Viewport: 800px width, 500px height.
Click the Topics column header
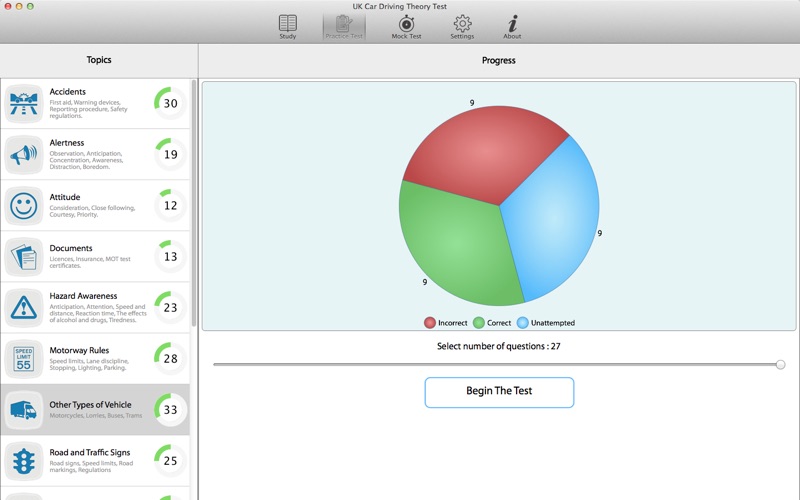98,60
